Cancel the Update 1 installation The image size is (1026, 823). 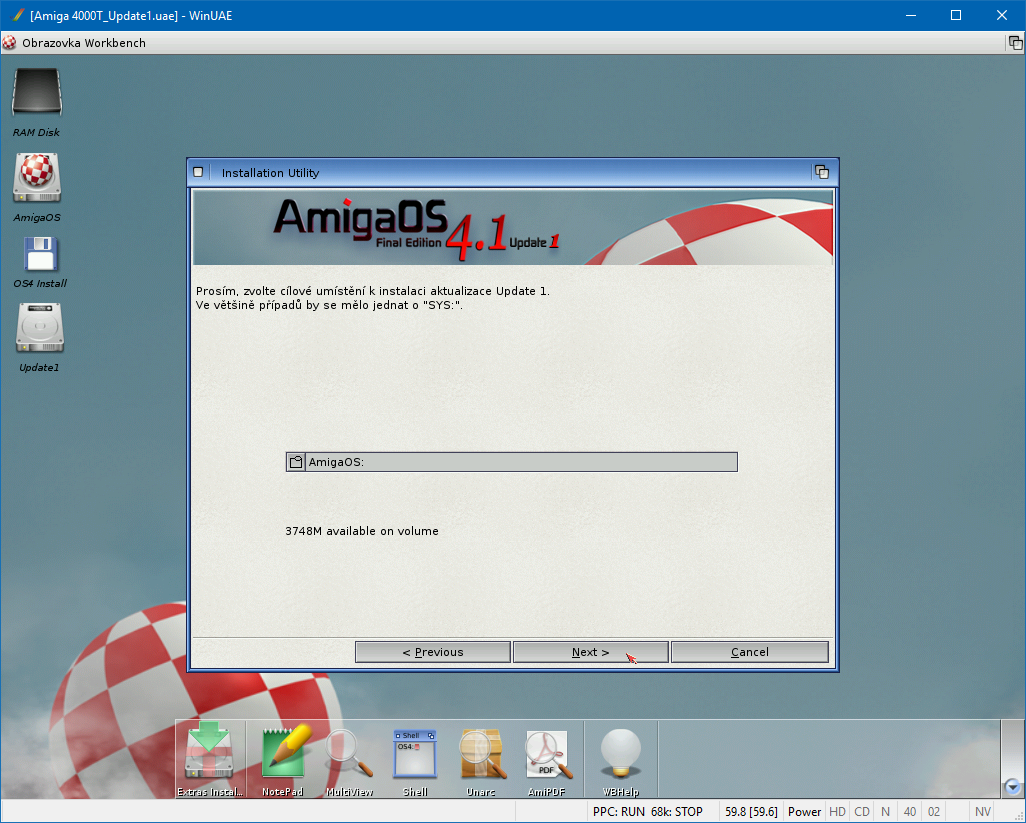749,652
